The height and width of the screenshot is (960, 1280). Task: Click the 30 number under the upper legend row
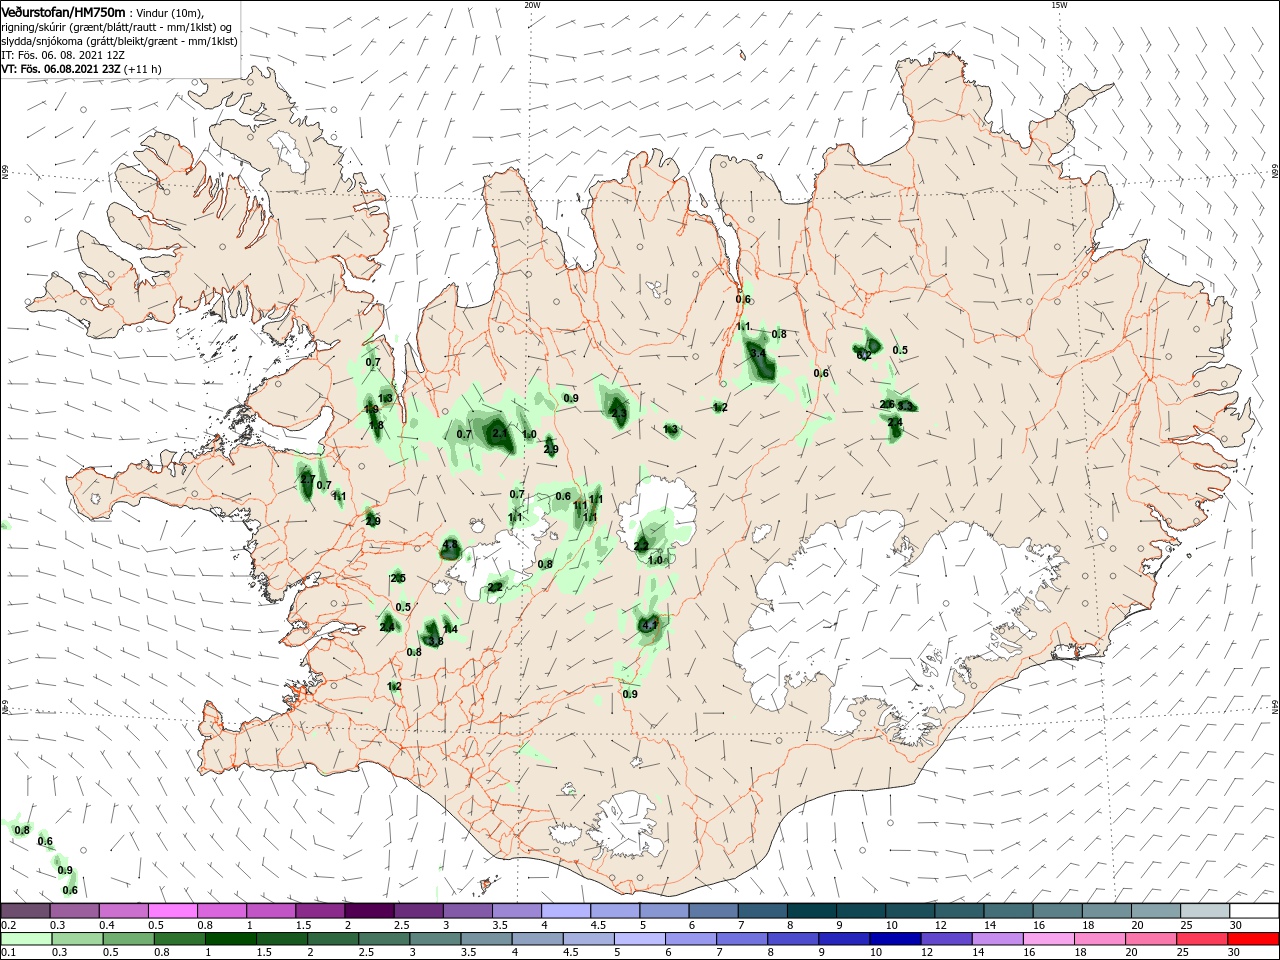[1235, 925]
